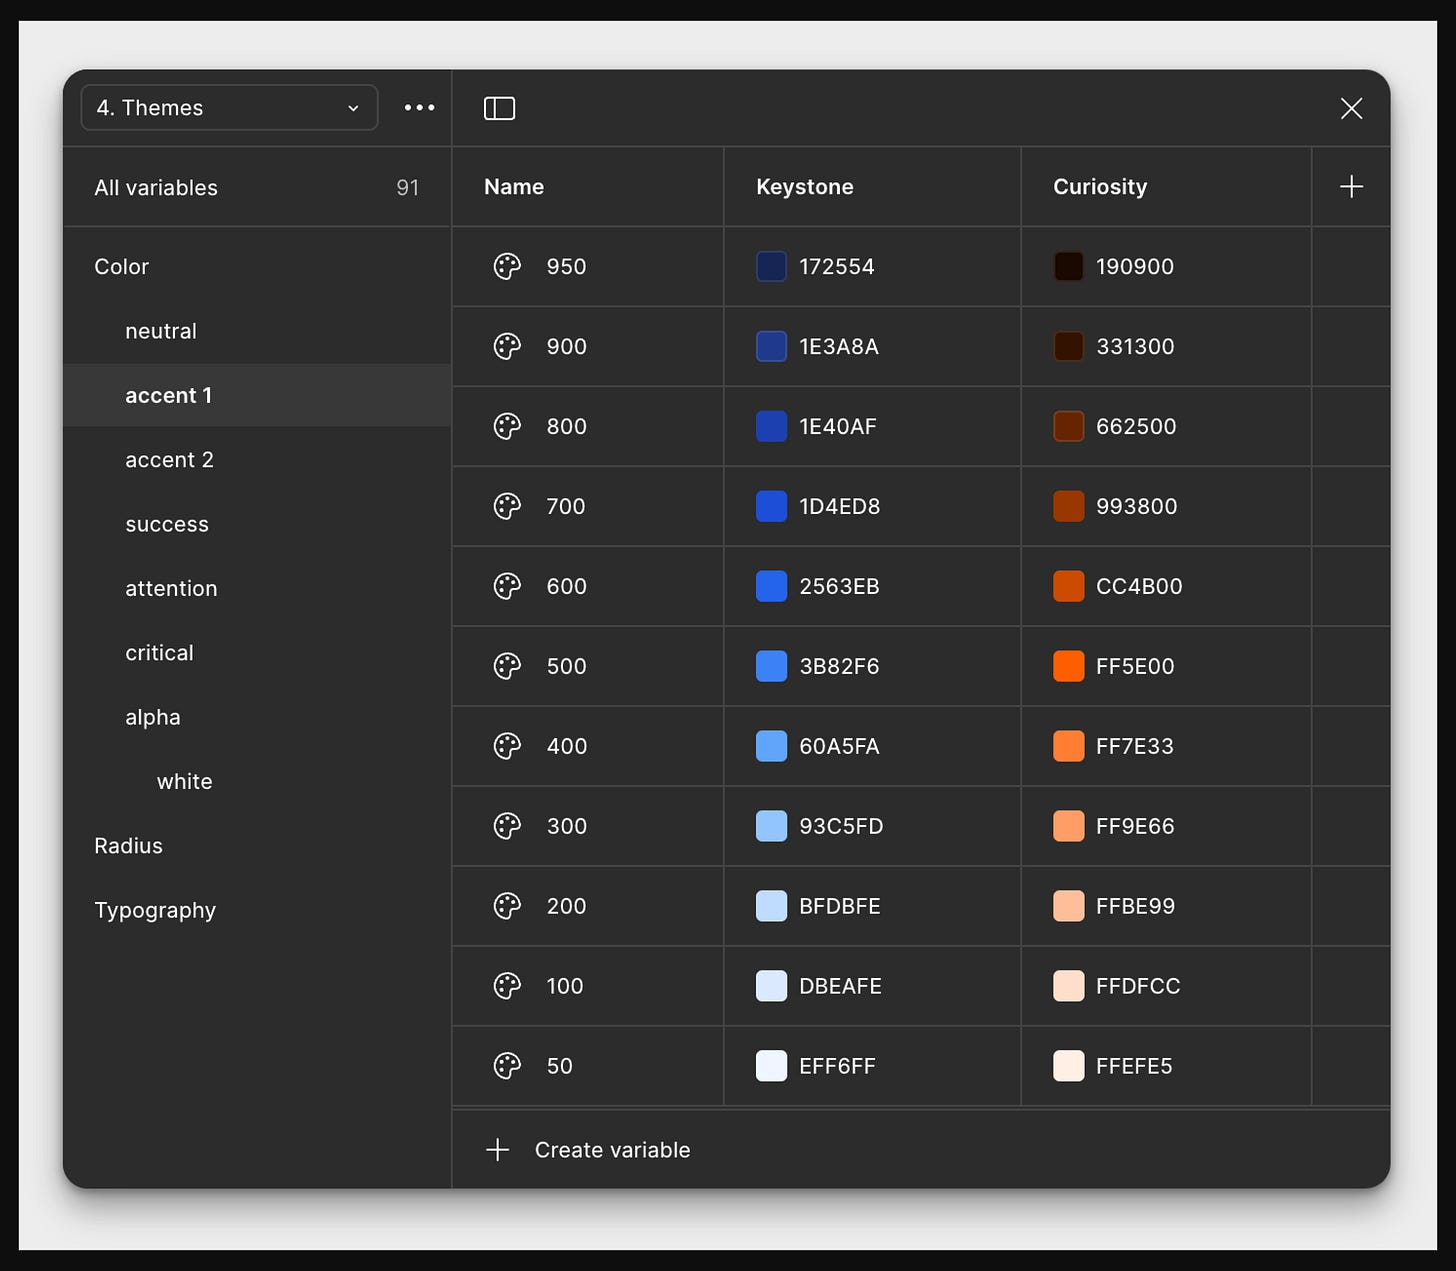This screenshot has width=1456, height=1271.
Task: Click the Curiosity FFEFE5 color swatch
Action: click(x=1069, y=1066)
